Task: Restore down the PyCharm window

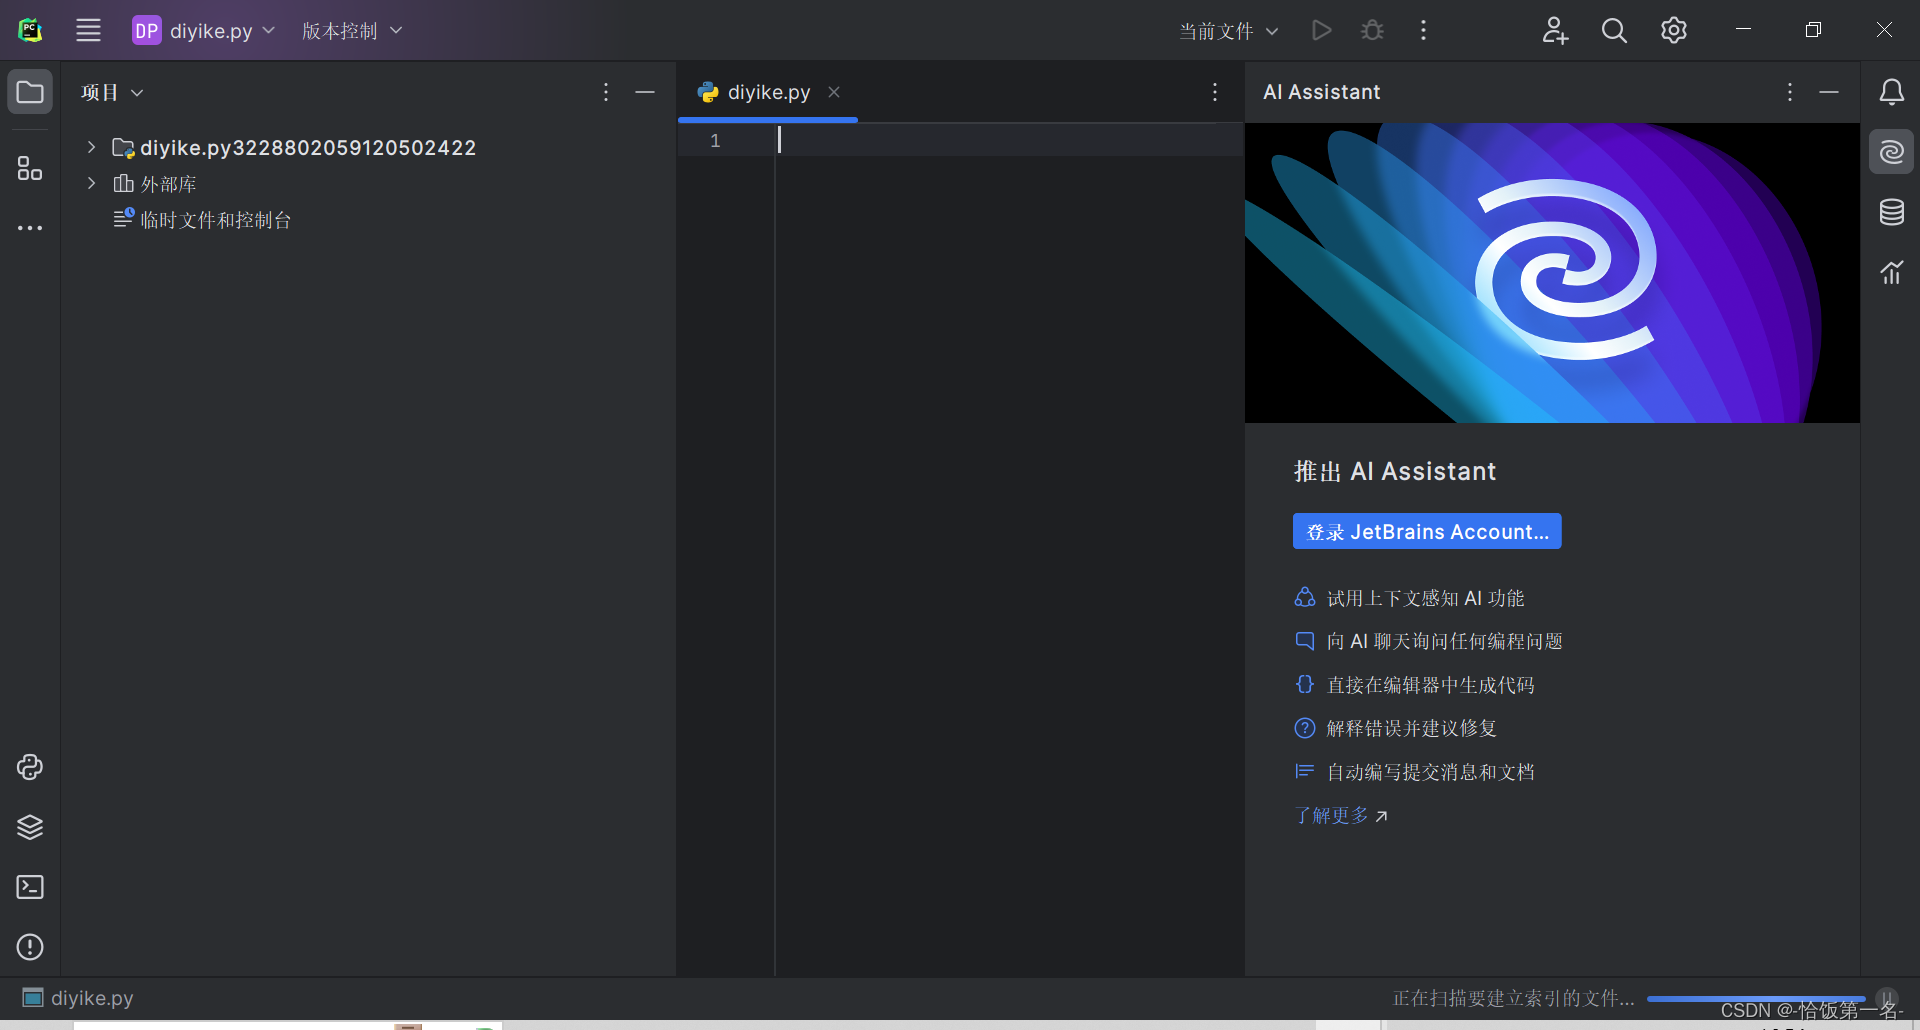Action: click(1813, 30)
